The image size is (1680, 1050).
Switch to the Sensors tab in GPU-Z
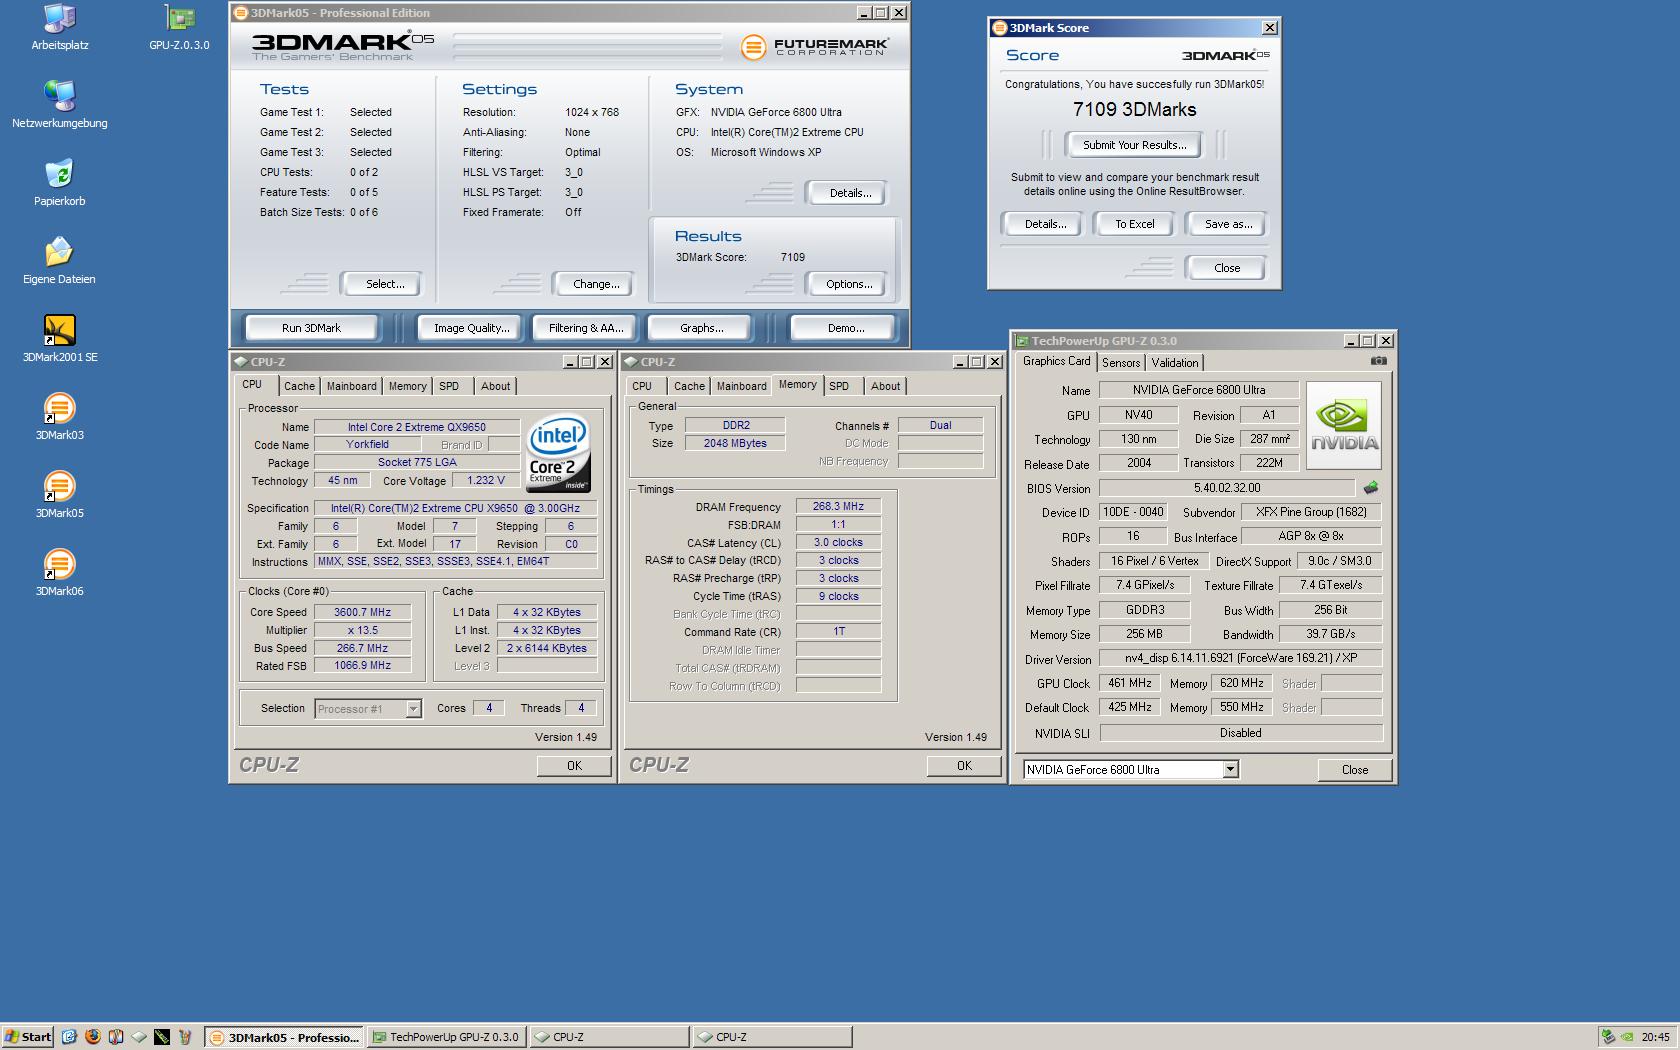tap(1121, 363)
